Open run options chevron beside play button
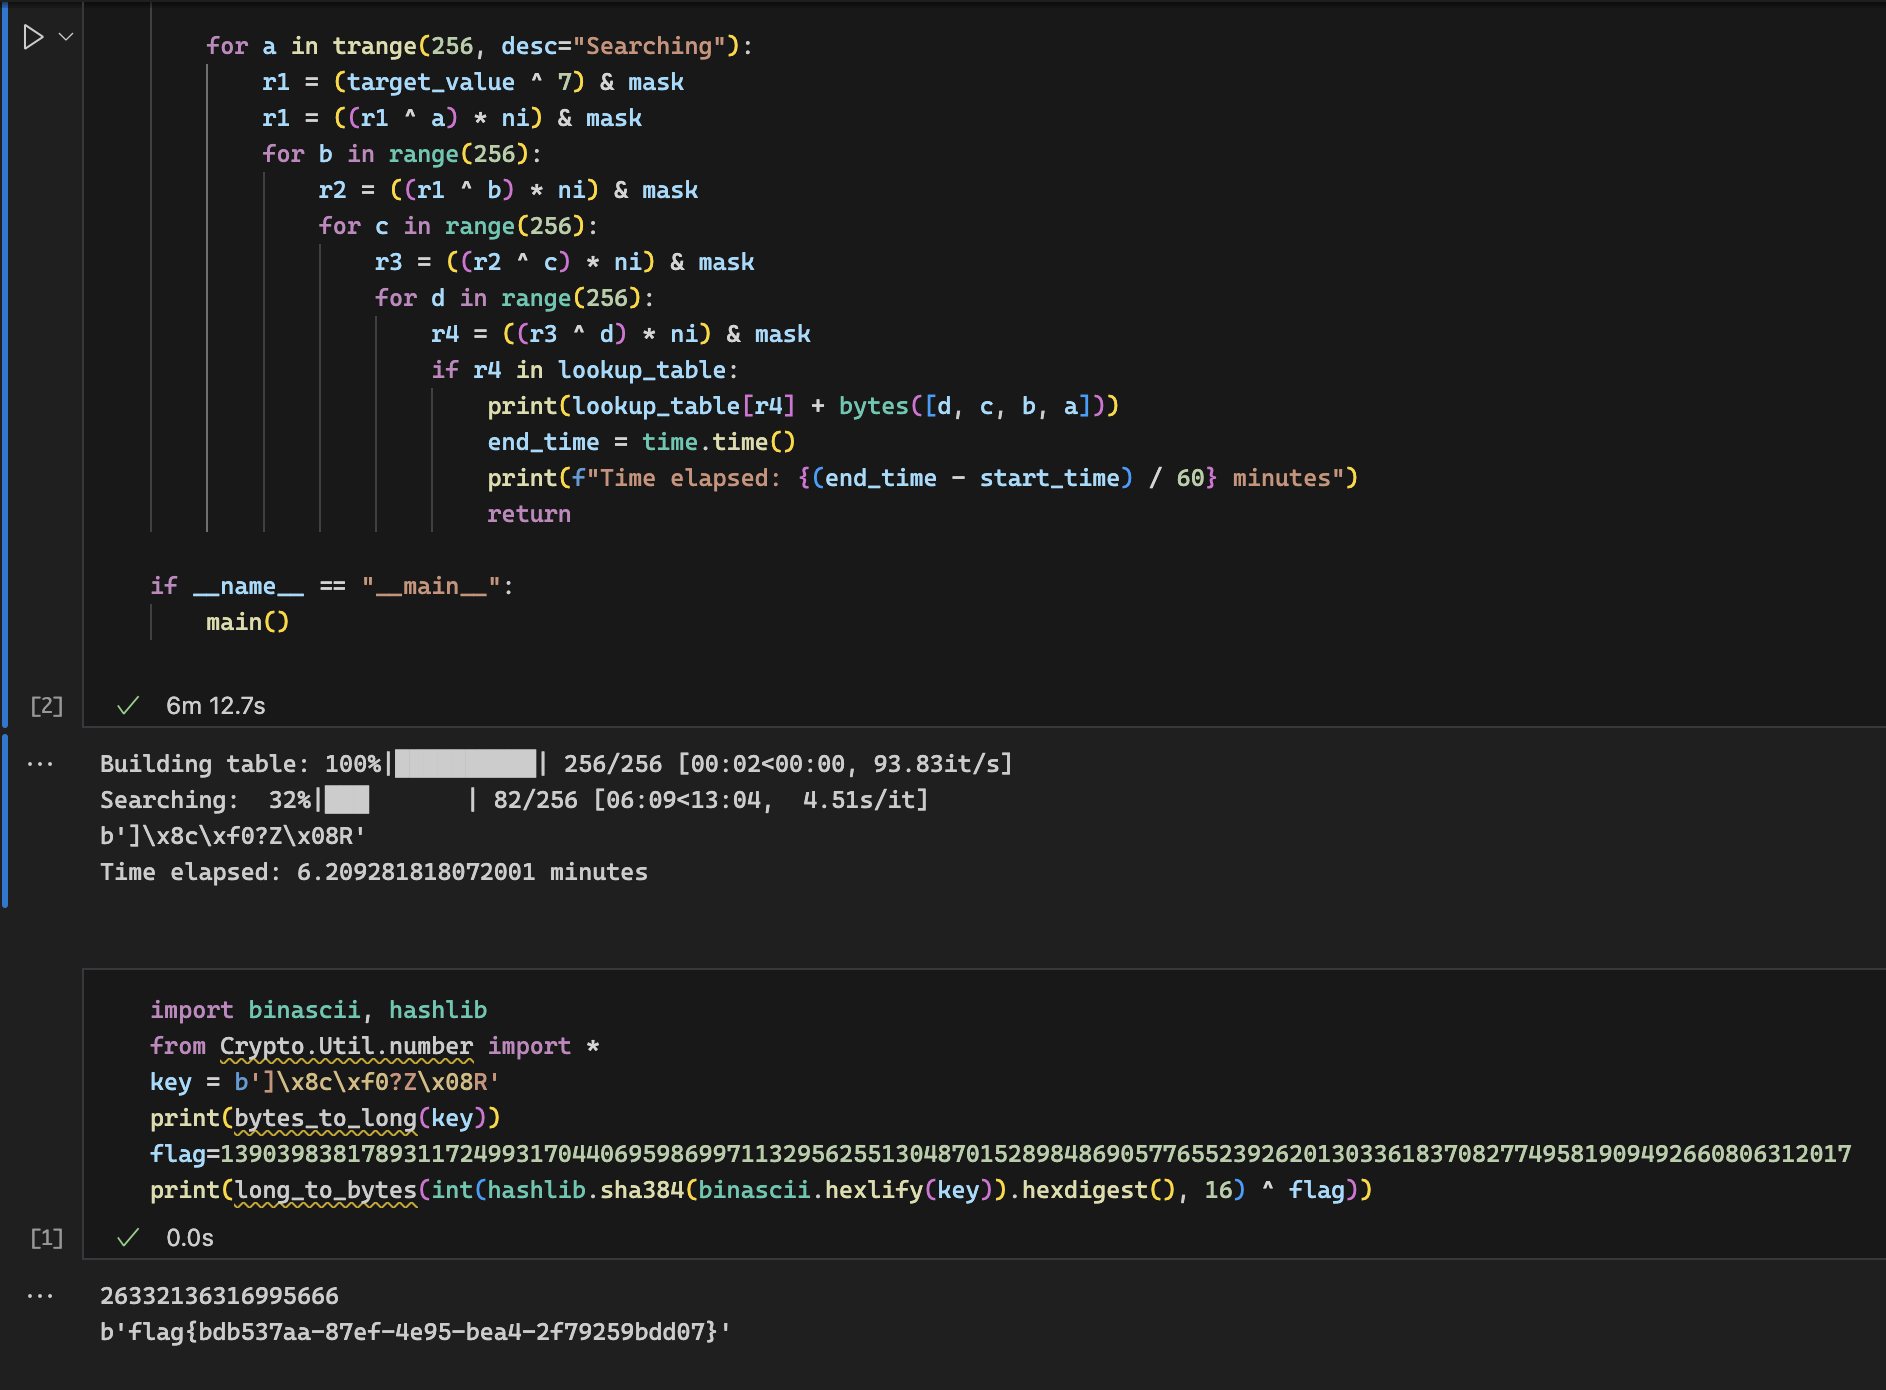Image resolution: width=1886 pixels, height=1390 pixels. point(66,37)
